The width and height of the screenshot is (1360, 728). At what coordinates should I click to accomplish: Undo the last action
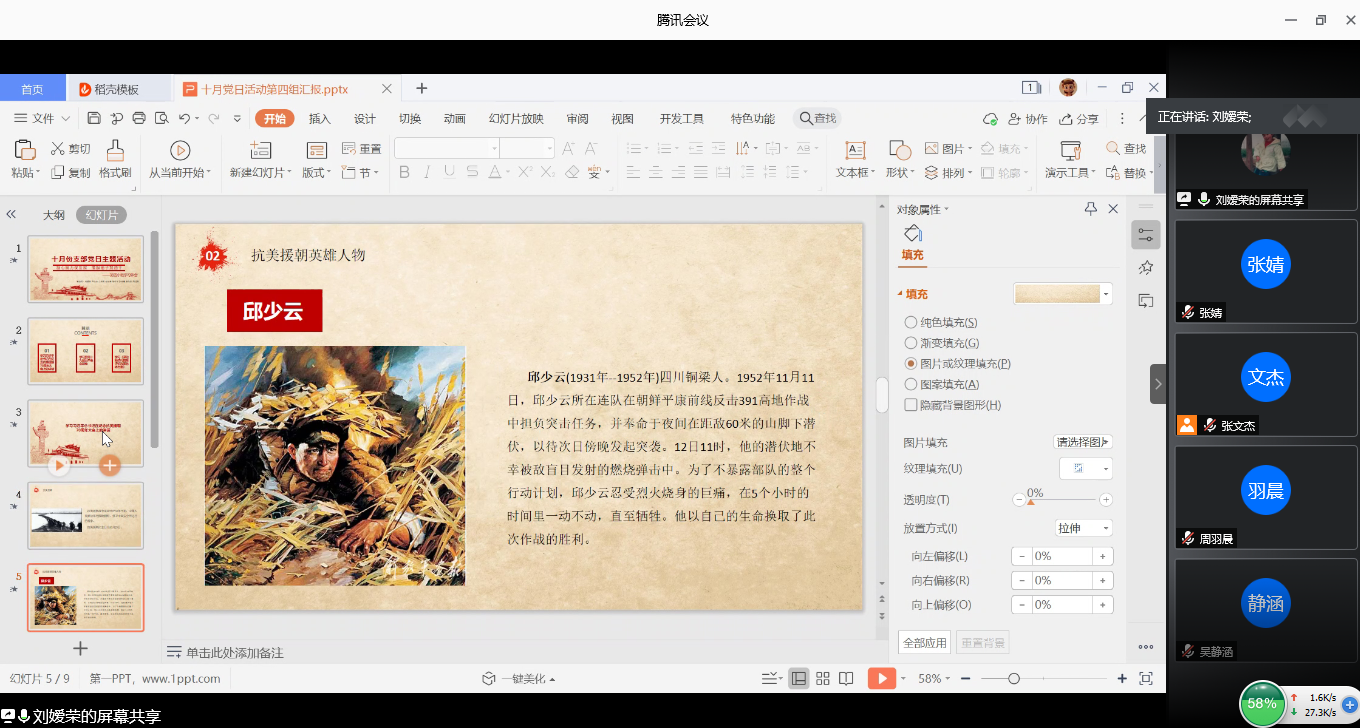pyautogui.click(x=185, y=119)
